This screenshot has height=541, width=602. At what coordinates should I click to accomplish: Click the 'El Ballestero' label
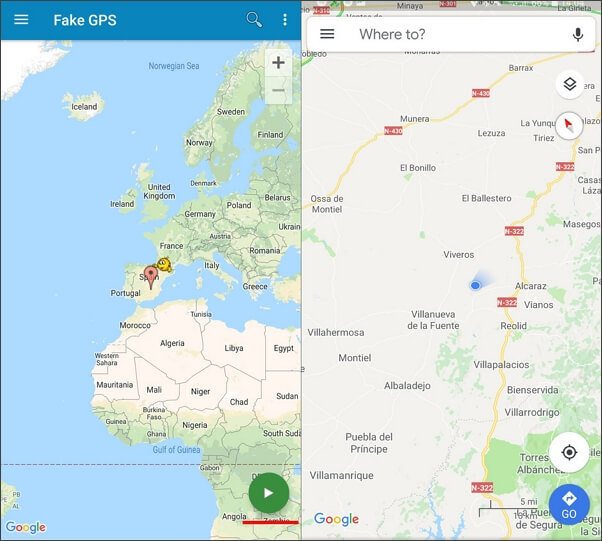[x=486, y=198]
